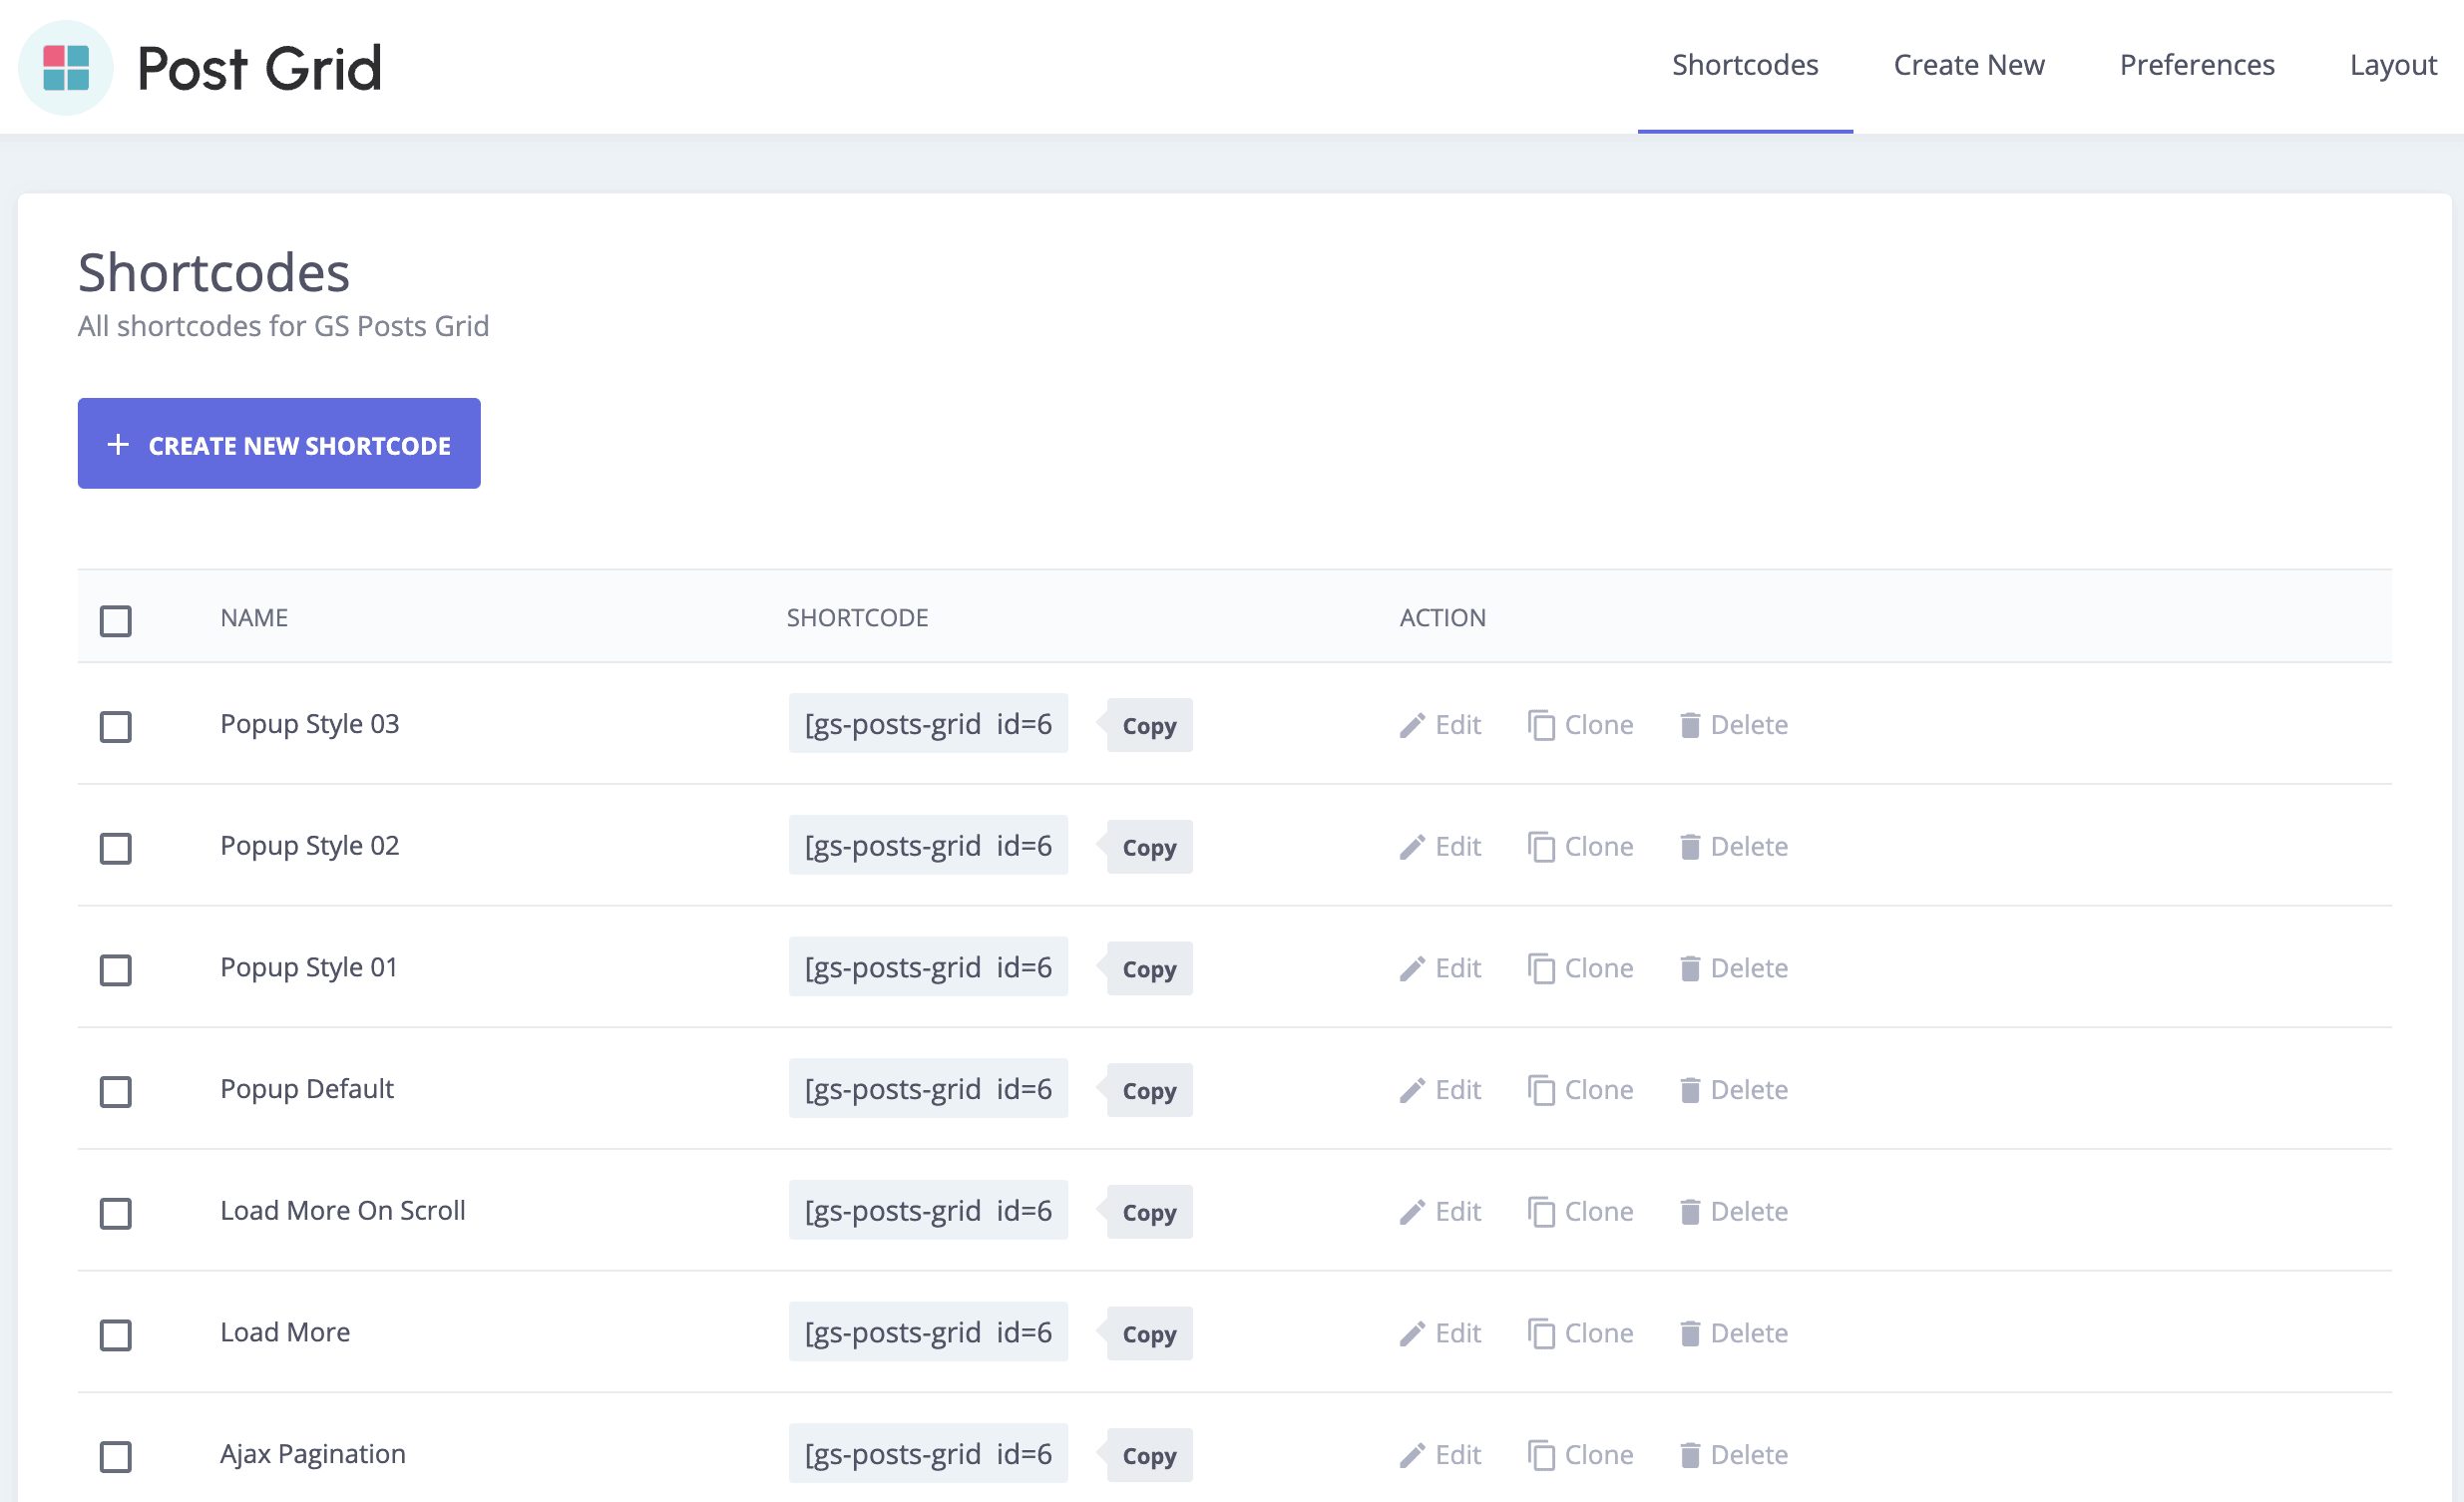Click the trash icon for Popup Style 03
Image resolution: width=2464 pixels, height=1502 pixels.
pyautogui.click(x=1690, y=725)
